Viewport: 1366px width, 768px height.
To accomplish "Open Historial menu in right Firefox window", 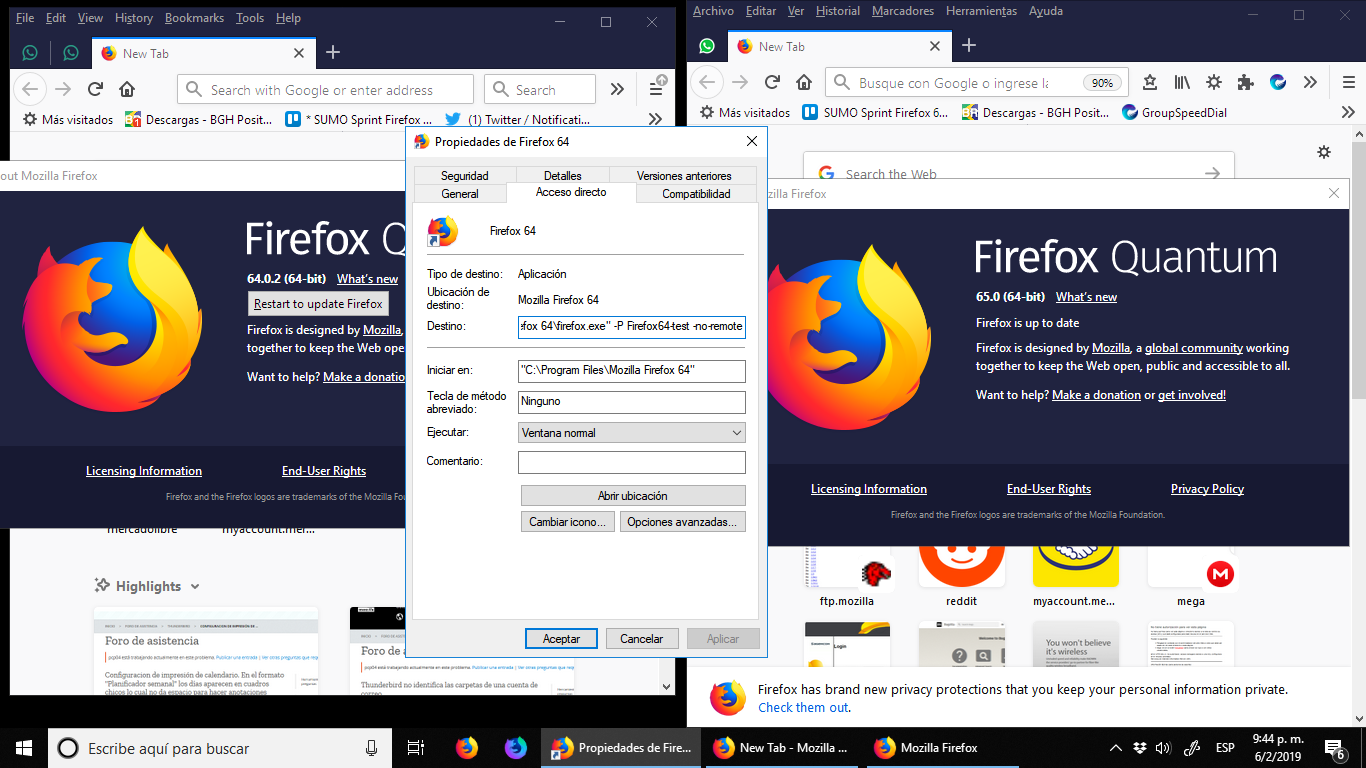I will (x=837, y=11).
